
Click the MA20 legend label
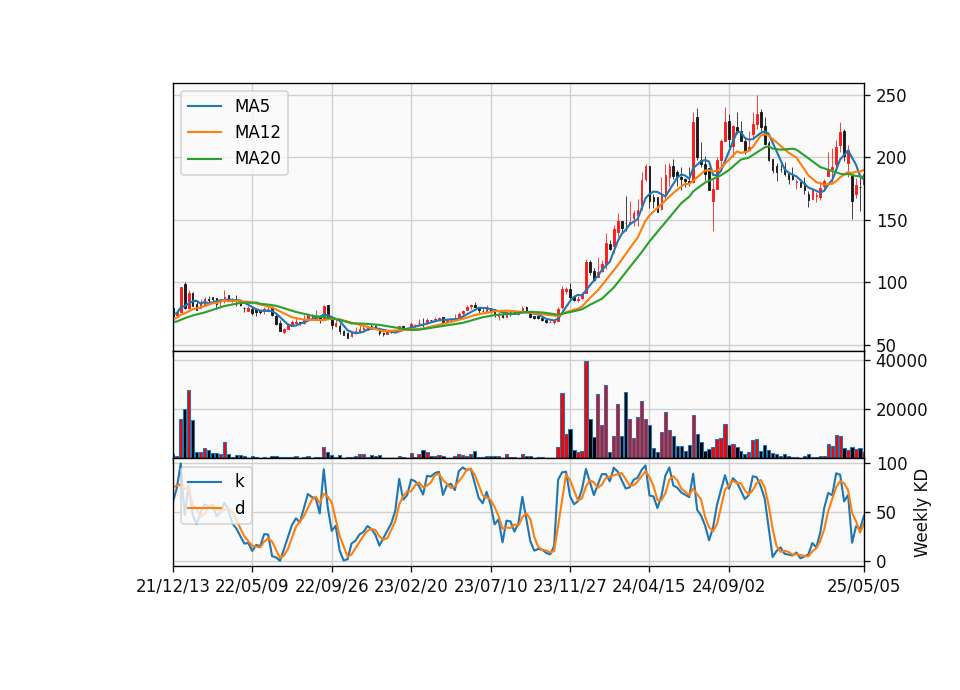[x=257, y=159]
